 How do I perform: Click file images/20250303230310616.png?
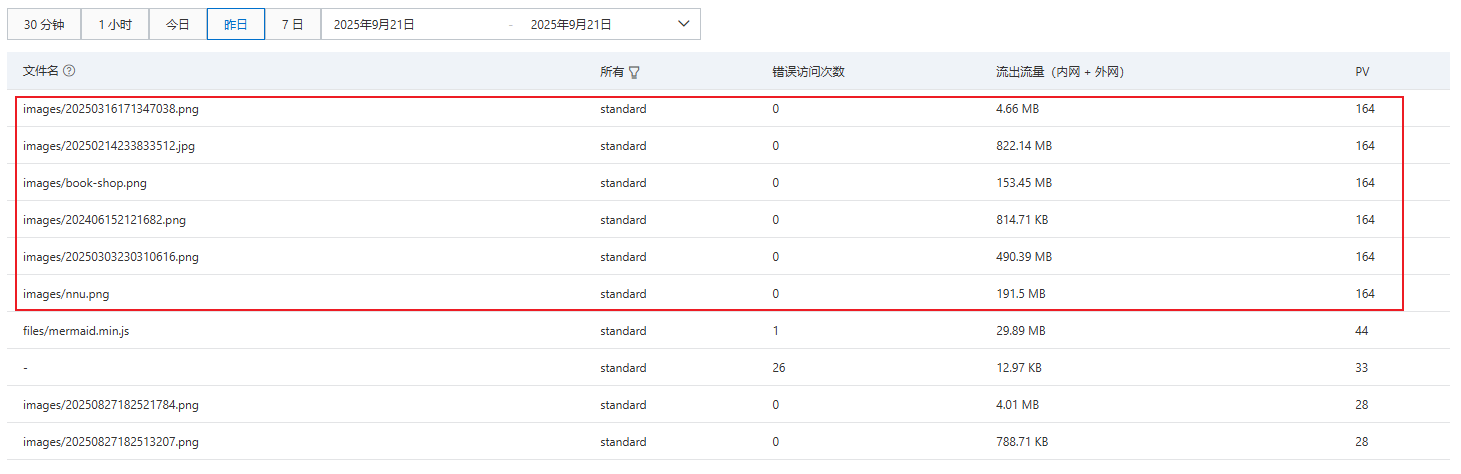coord(111,257)
